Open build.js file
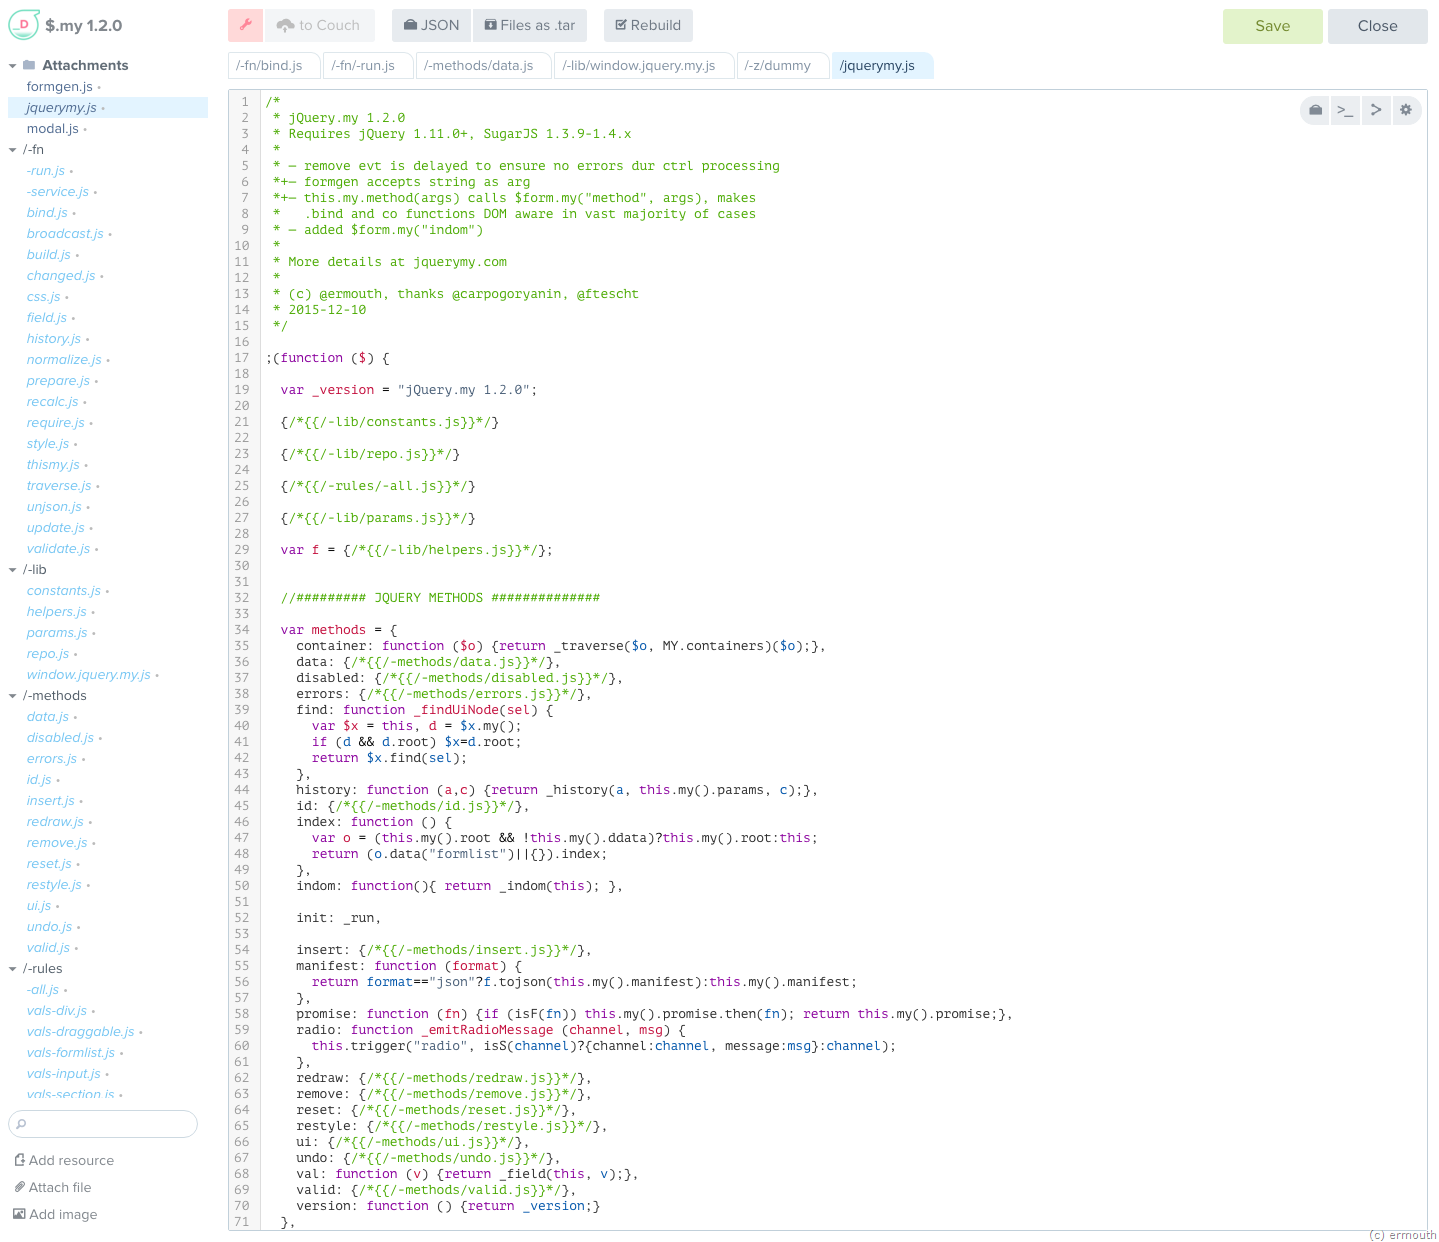1439x1242 pixels. pos(48,255)
